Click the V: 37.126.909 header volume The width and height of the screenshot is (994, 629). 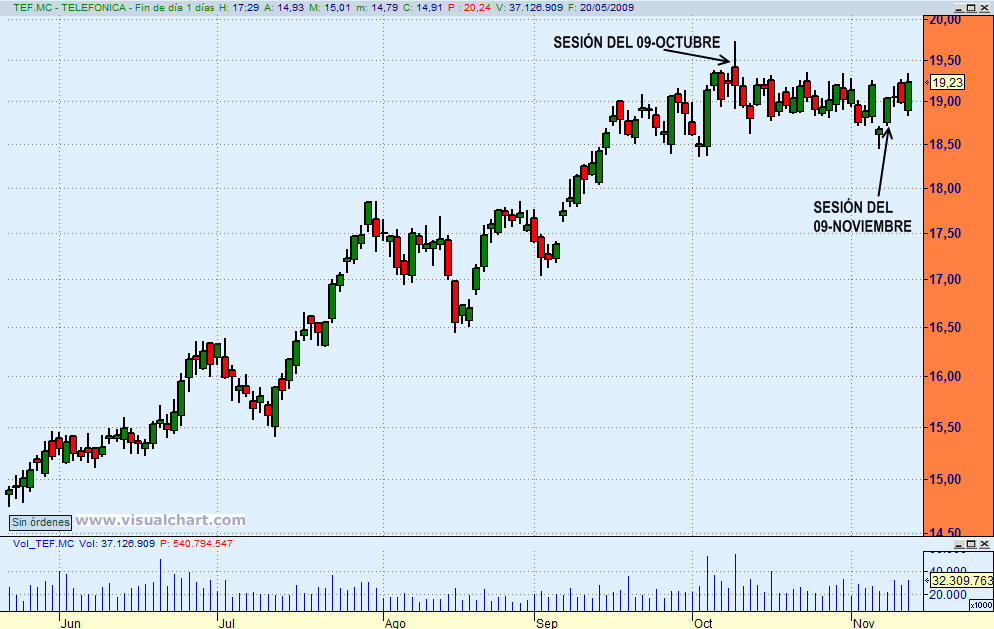[529, 8]
